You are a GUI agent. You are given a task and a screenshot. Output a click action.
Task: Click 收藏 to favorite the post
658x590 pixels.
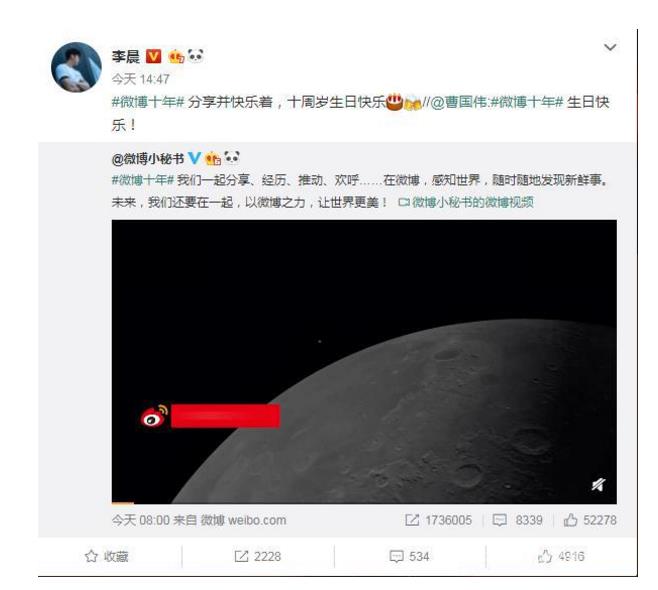point(107,556)
